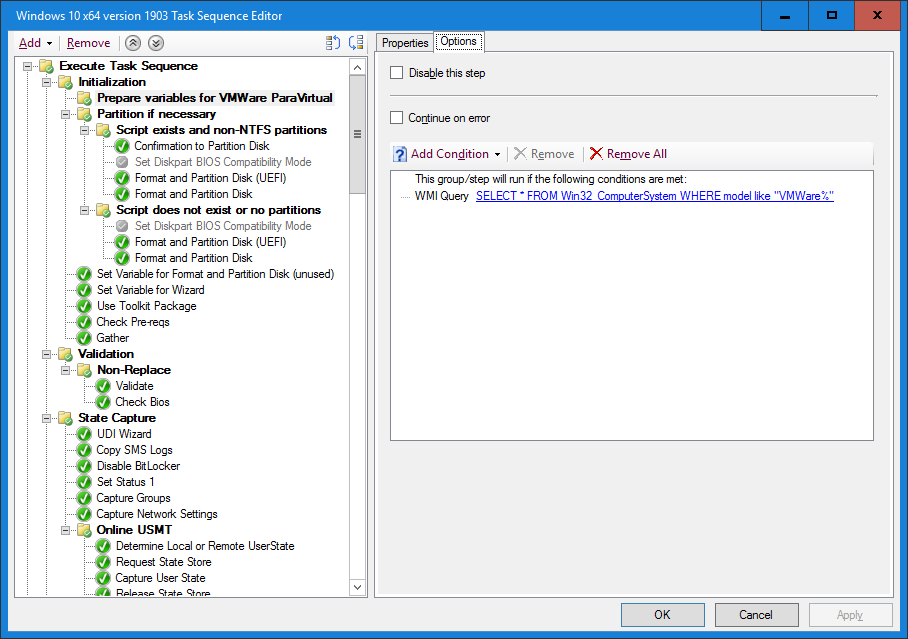Click green check icon beside Validate step
This screenshot has width=908, height=639.
104,386
